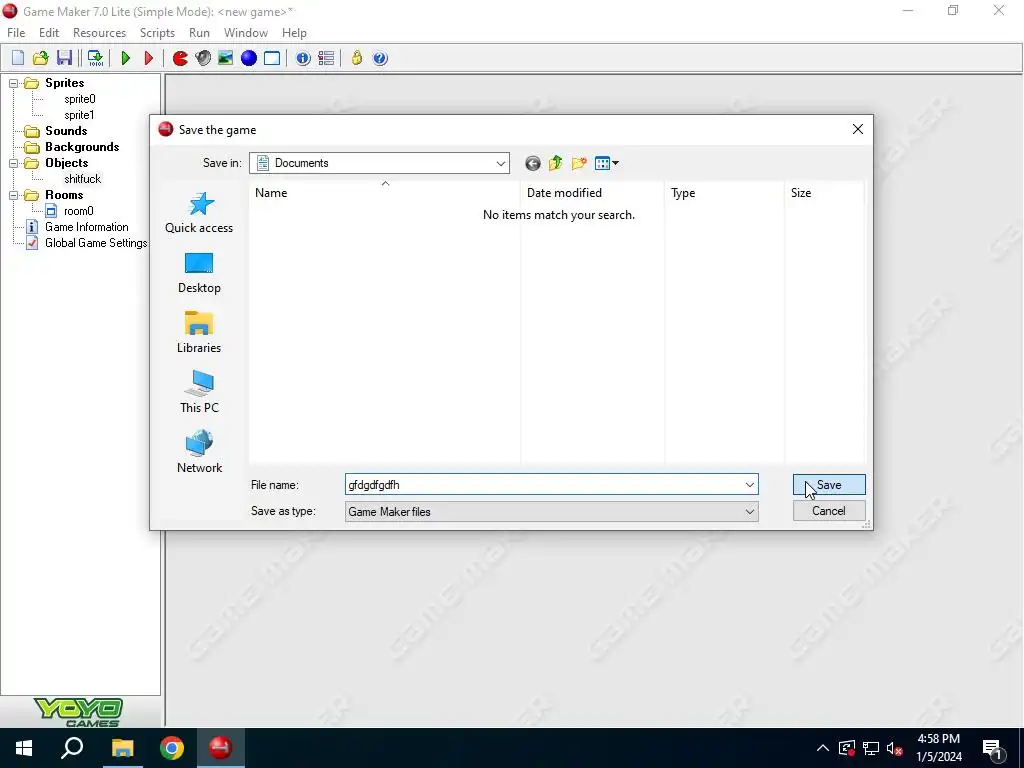Create an object with blue ball icon

[x=249, y=58]
